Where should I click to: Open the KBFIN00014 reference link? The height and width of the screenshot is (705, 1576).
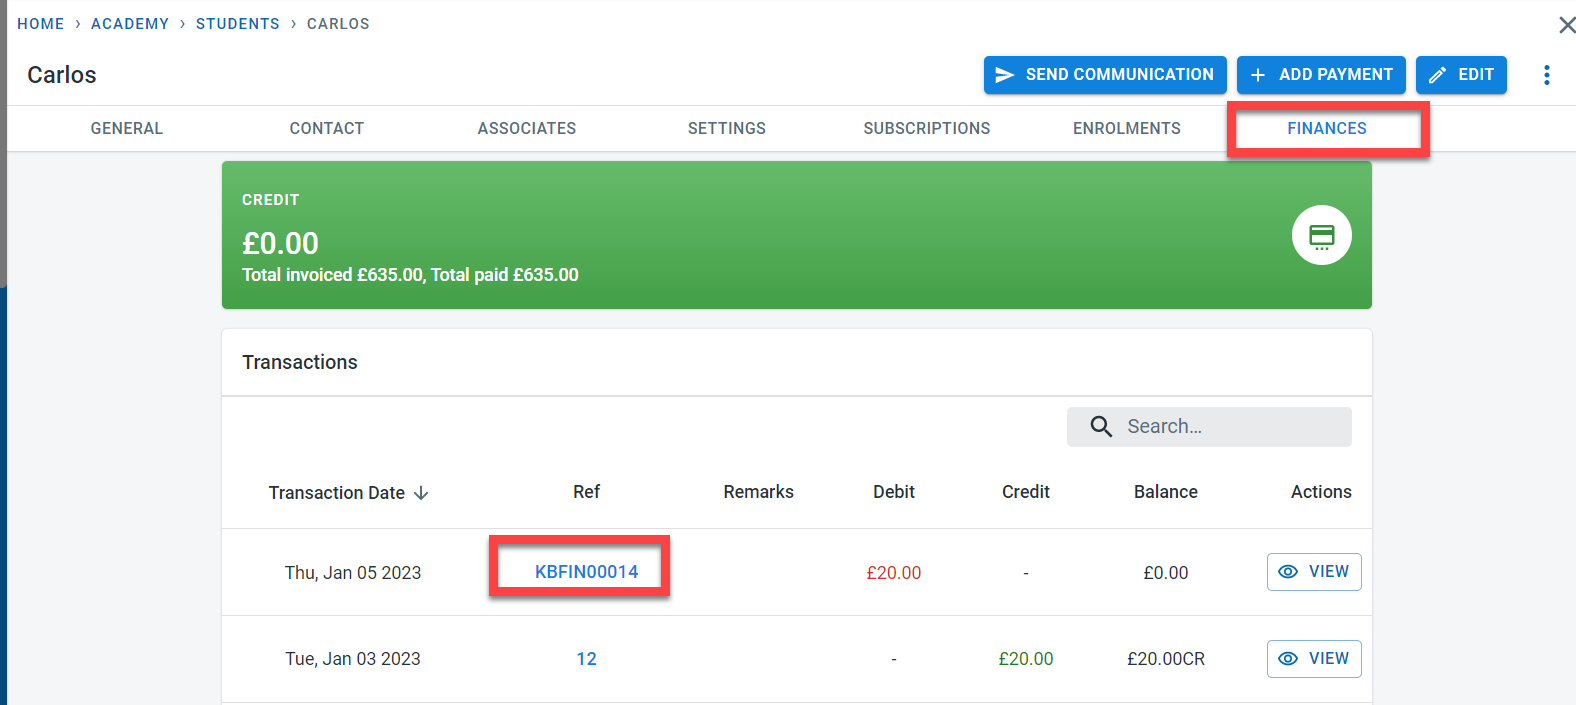[586, 572]
